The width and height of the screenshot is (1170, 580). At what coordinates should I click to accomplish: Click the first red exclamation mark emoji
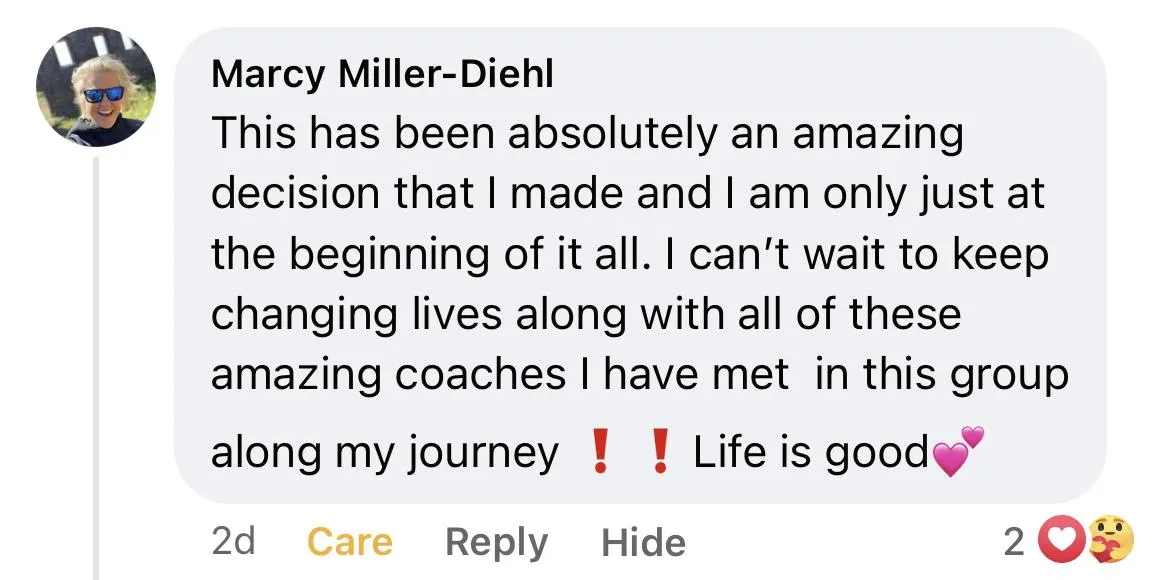[x=600, y=453]
